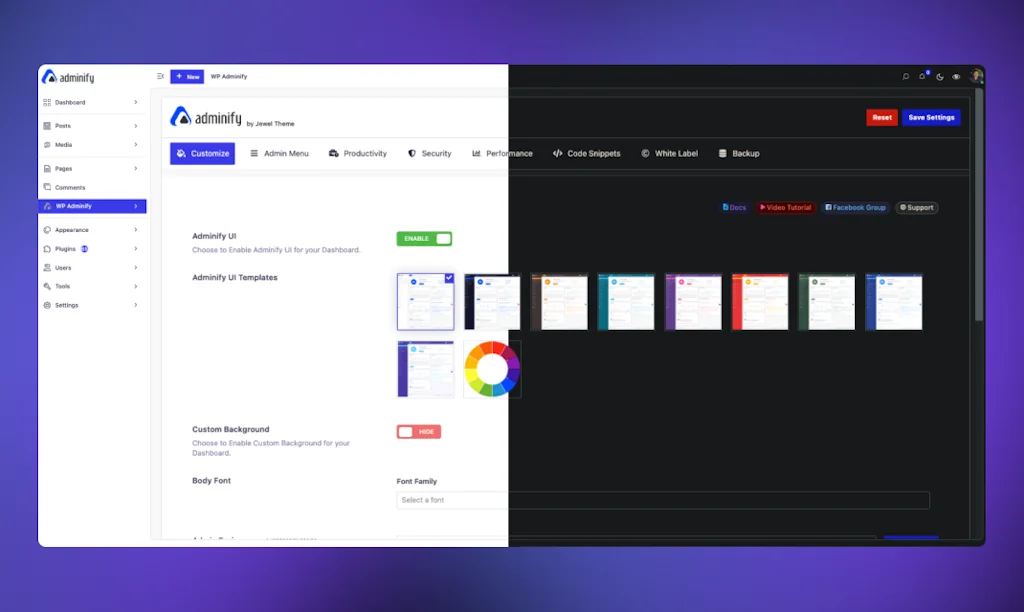
Task: Click the Save Settings button
Action: point(931,118)
